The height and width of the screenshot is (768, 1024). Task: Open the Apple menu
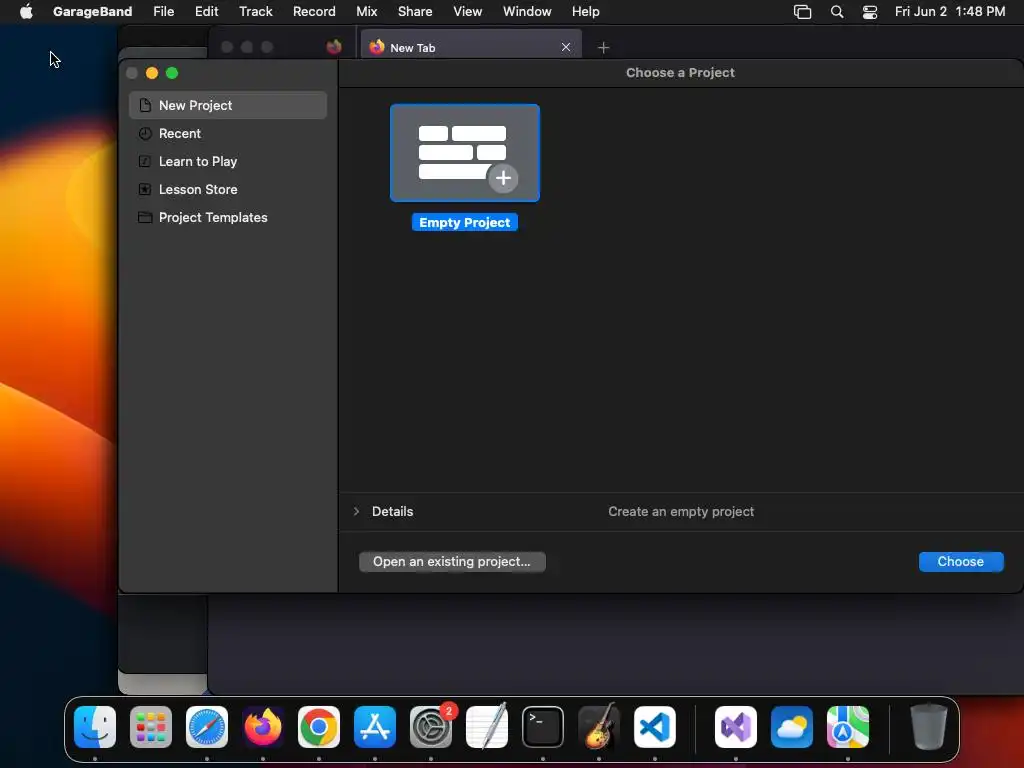pyautogui.click(x=26, y=11)
